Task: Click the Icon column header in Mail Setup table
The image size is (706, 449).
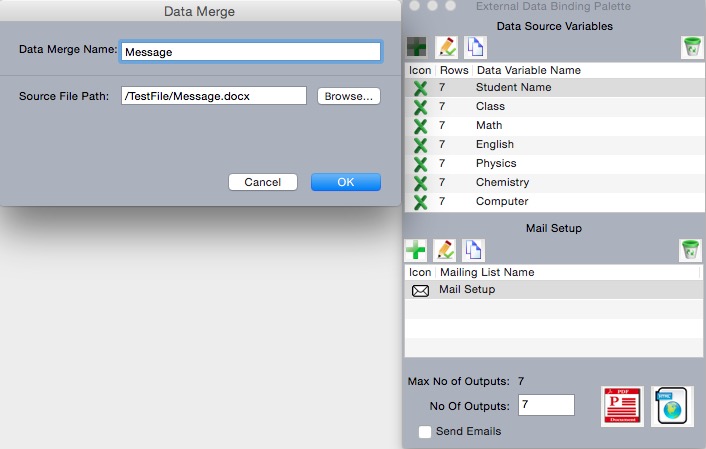Action: point(420,272)
